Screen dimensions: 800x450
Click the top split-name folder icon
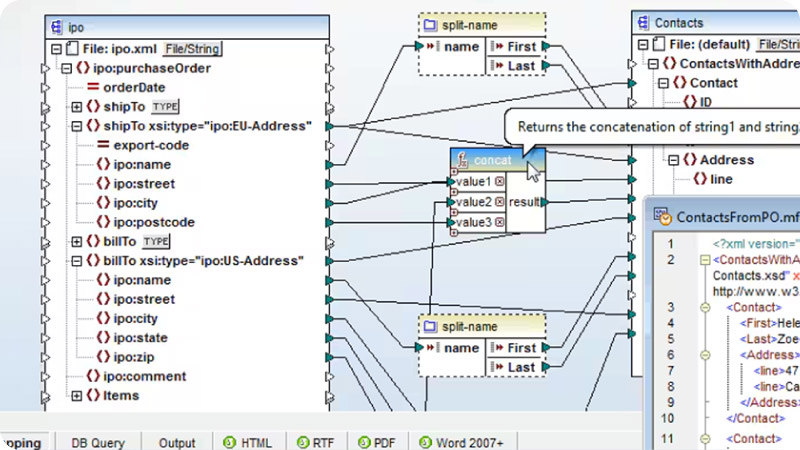pos(430,24)
